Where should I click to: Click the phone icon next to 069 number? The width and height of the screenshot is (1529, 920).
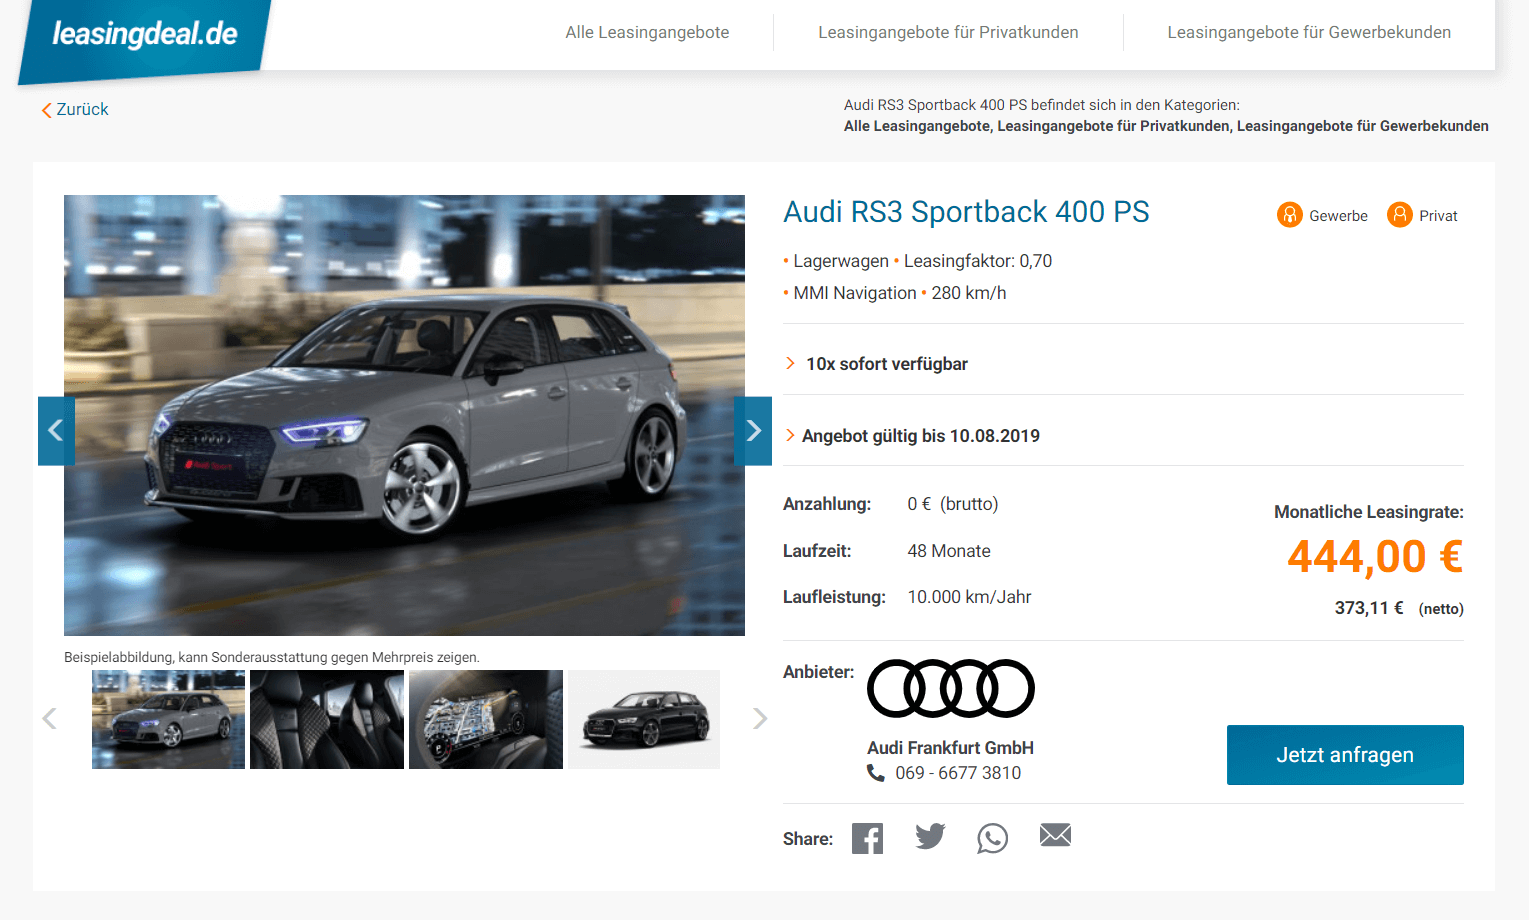pyautogui.click(x=876, y=773)
